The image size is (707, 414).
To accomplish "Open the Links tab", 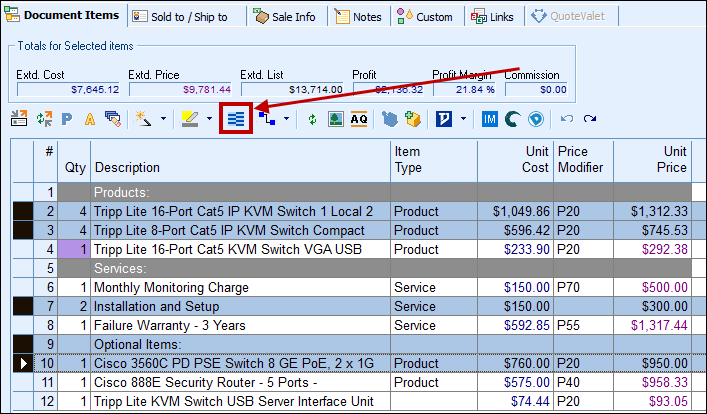I will coord(494,17).
